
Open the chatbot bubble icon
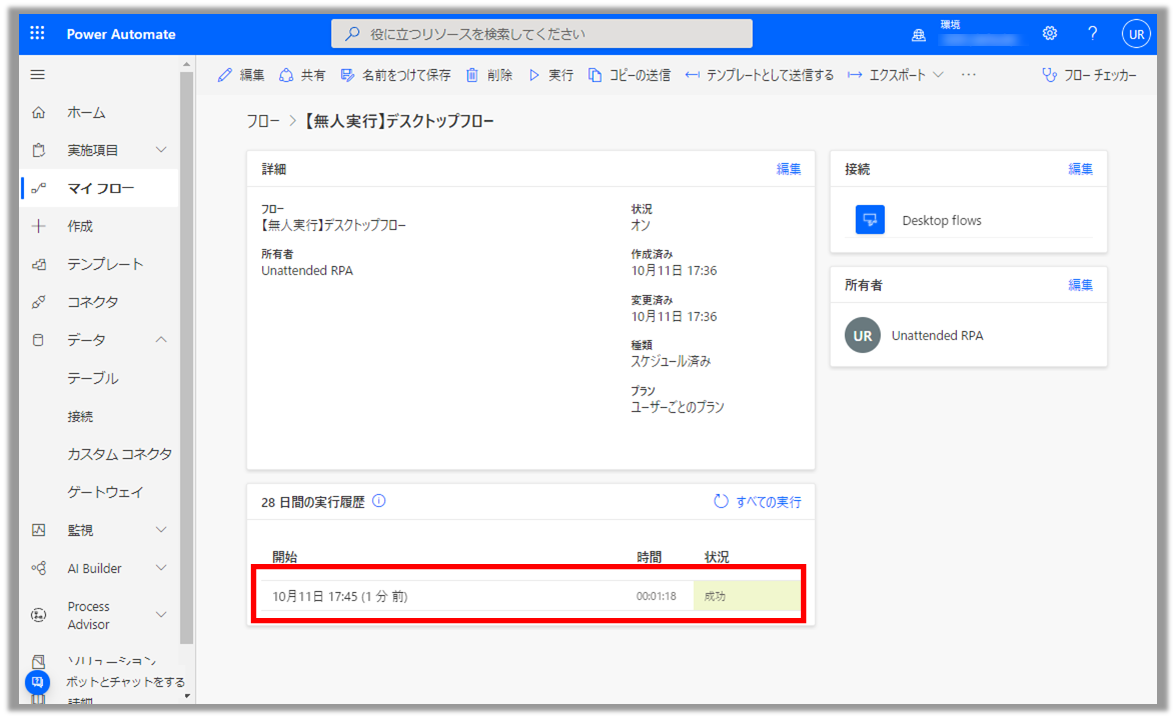[38, 682]
